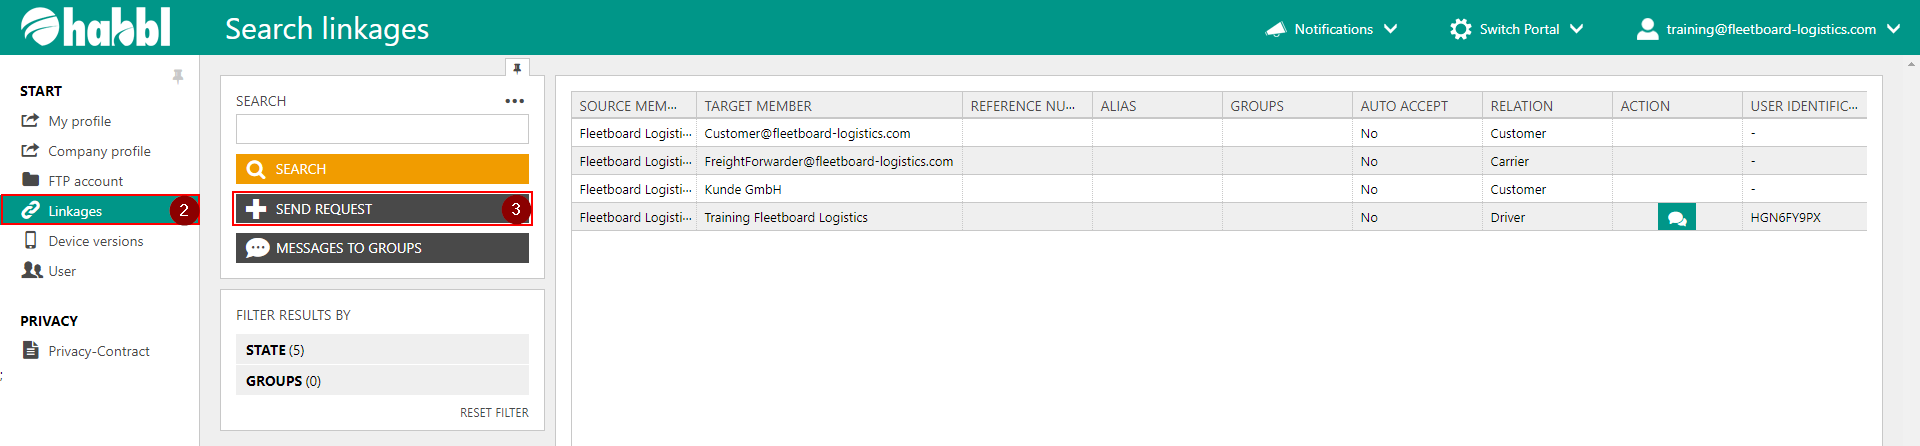
Task: Expand the training account user menu
Action: 1768,29
